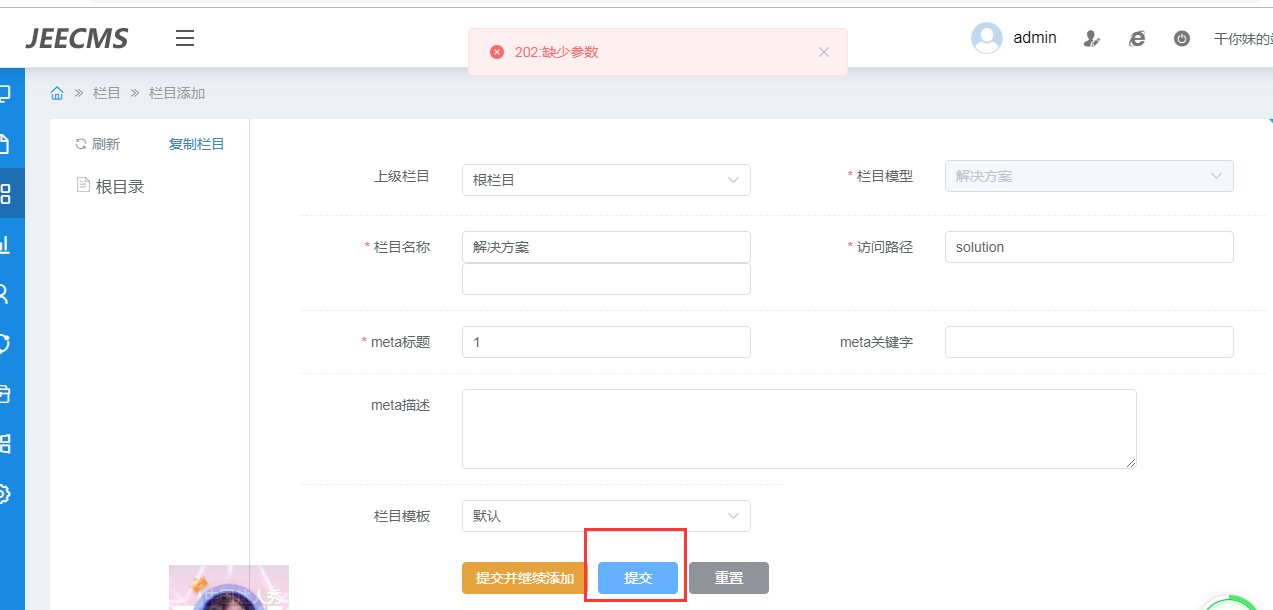The width and height of the screenshot is (1273, 610).
Task: Click the power logout icon
Action: click(x=1182, y=39)
